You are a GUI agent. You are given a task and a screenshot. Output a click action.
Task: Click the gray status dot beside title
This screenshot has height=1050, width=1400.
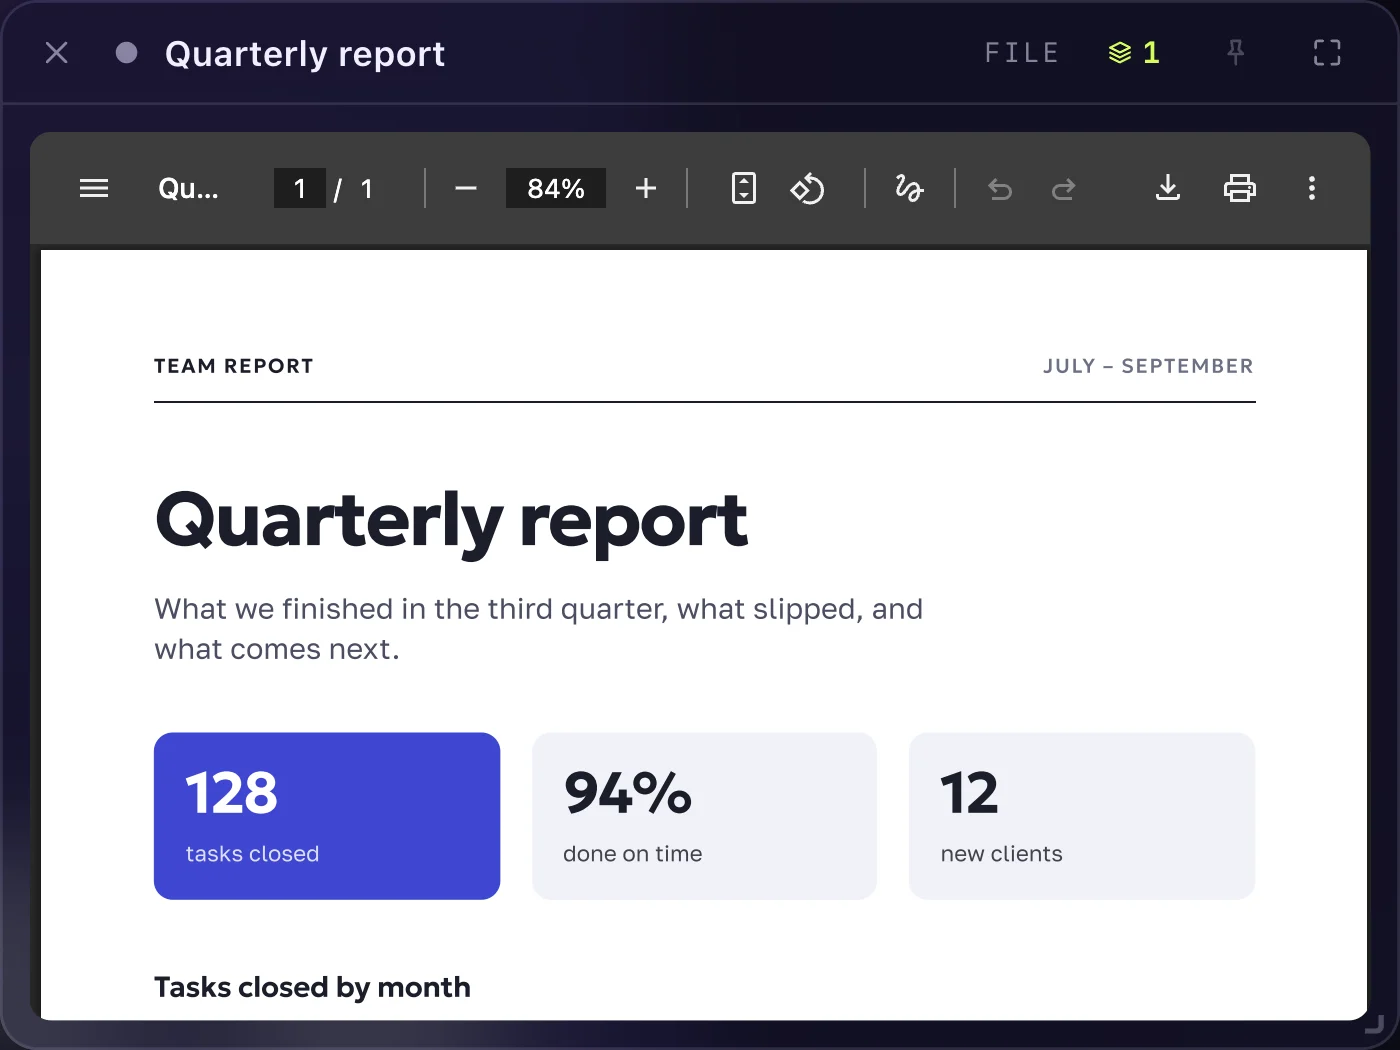(x=126, y=53)
